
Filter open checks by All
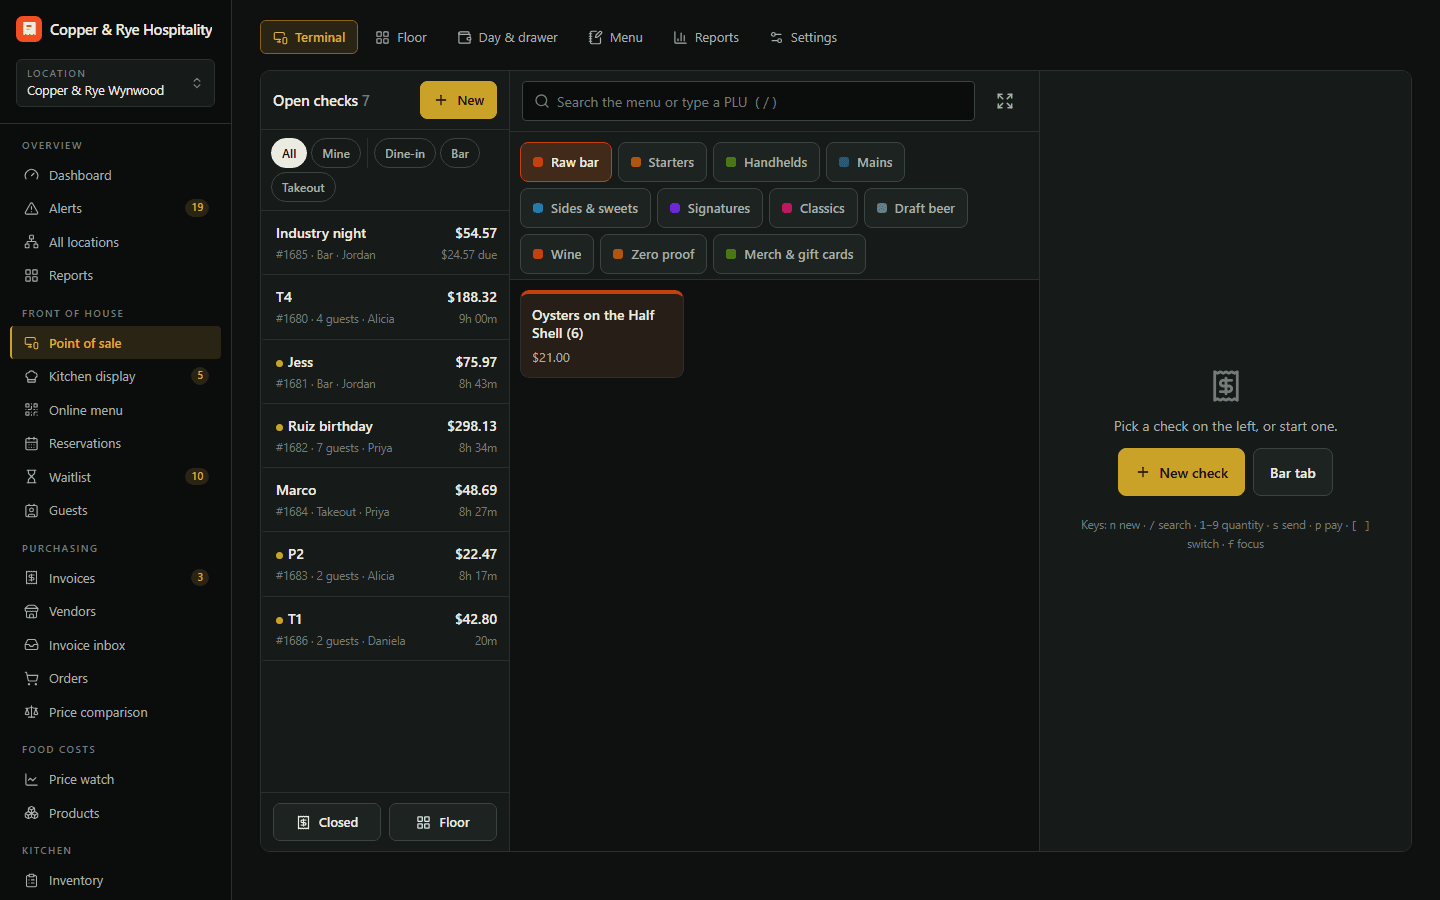pos(289,153)
